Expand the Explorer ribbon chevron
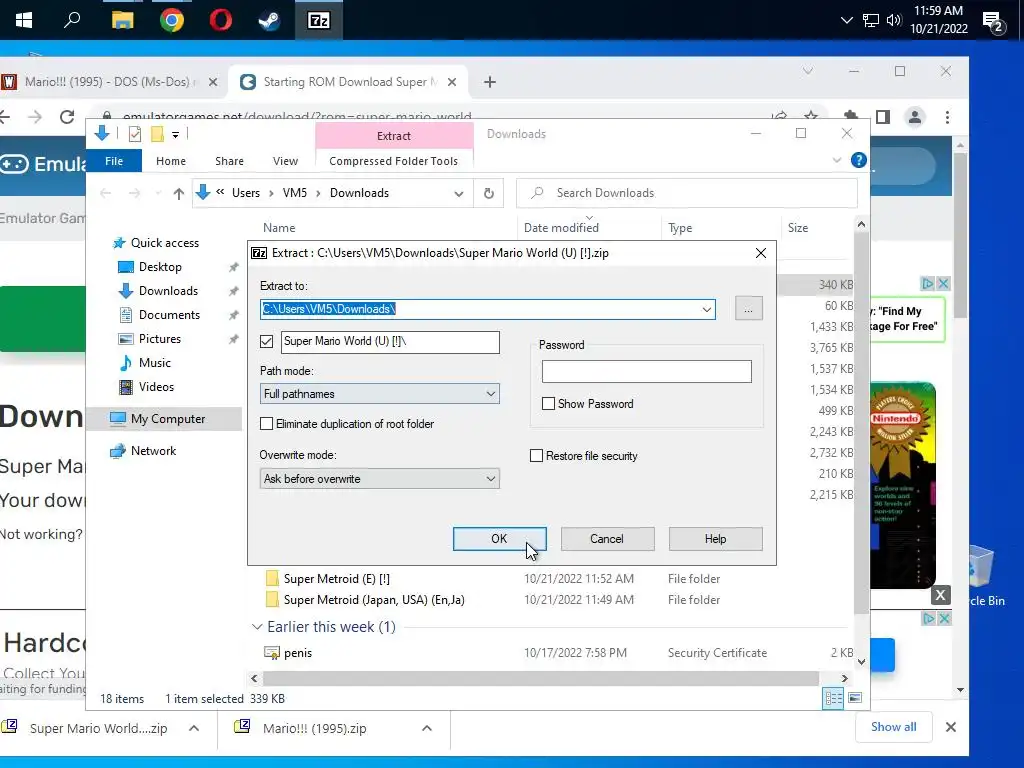The height and width of the screenshot is (768, 1024). point(837,160)
